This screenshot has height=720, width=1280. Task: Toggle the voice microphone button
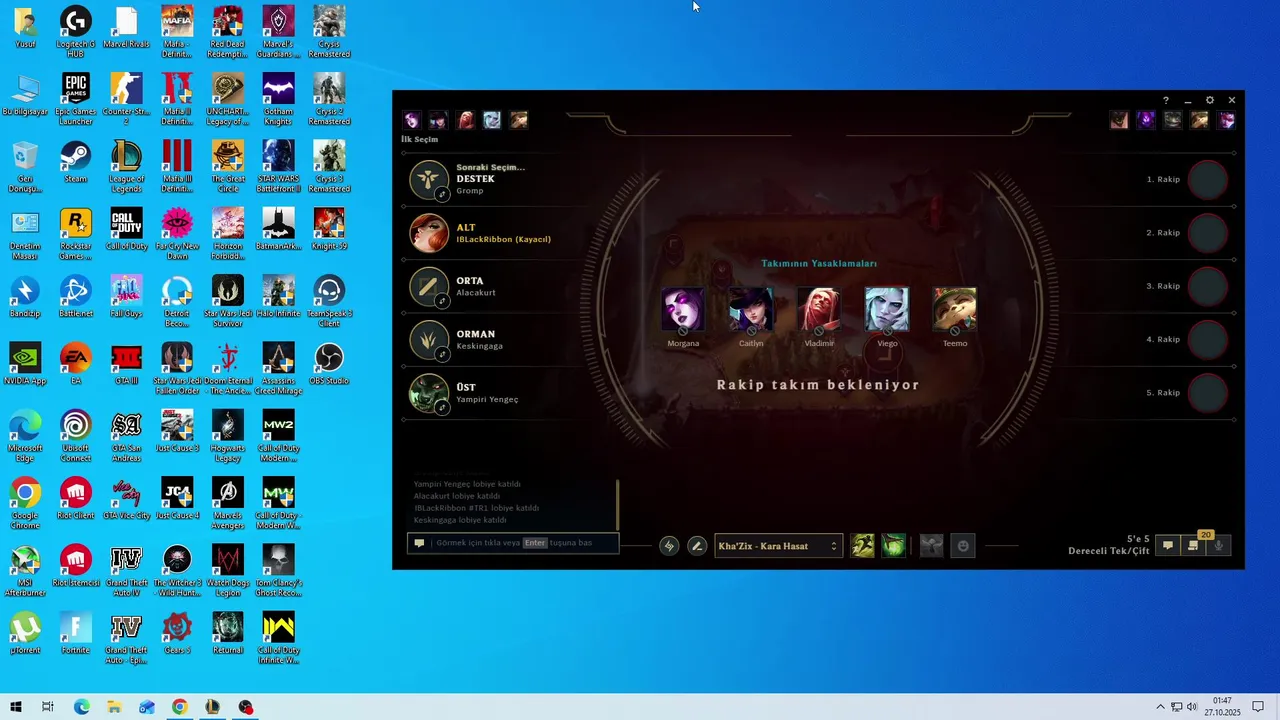pos(1219,545)
